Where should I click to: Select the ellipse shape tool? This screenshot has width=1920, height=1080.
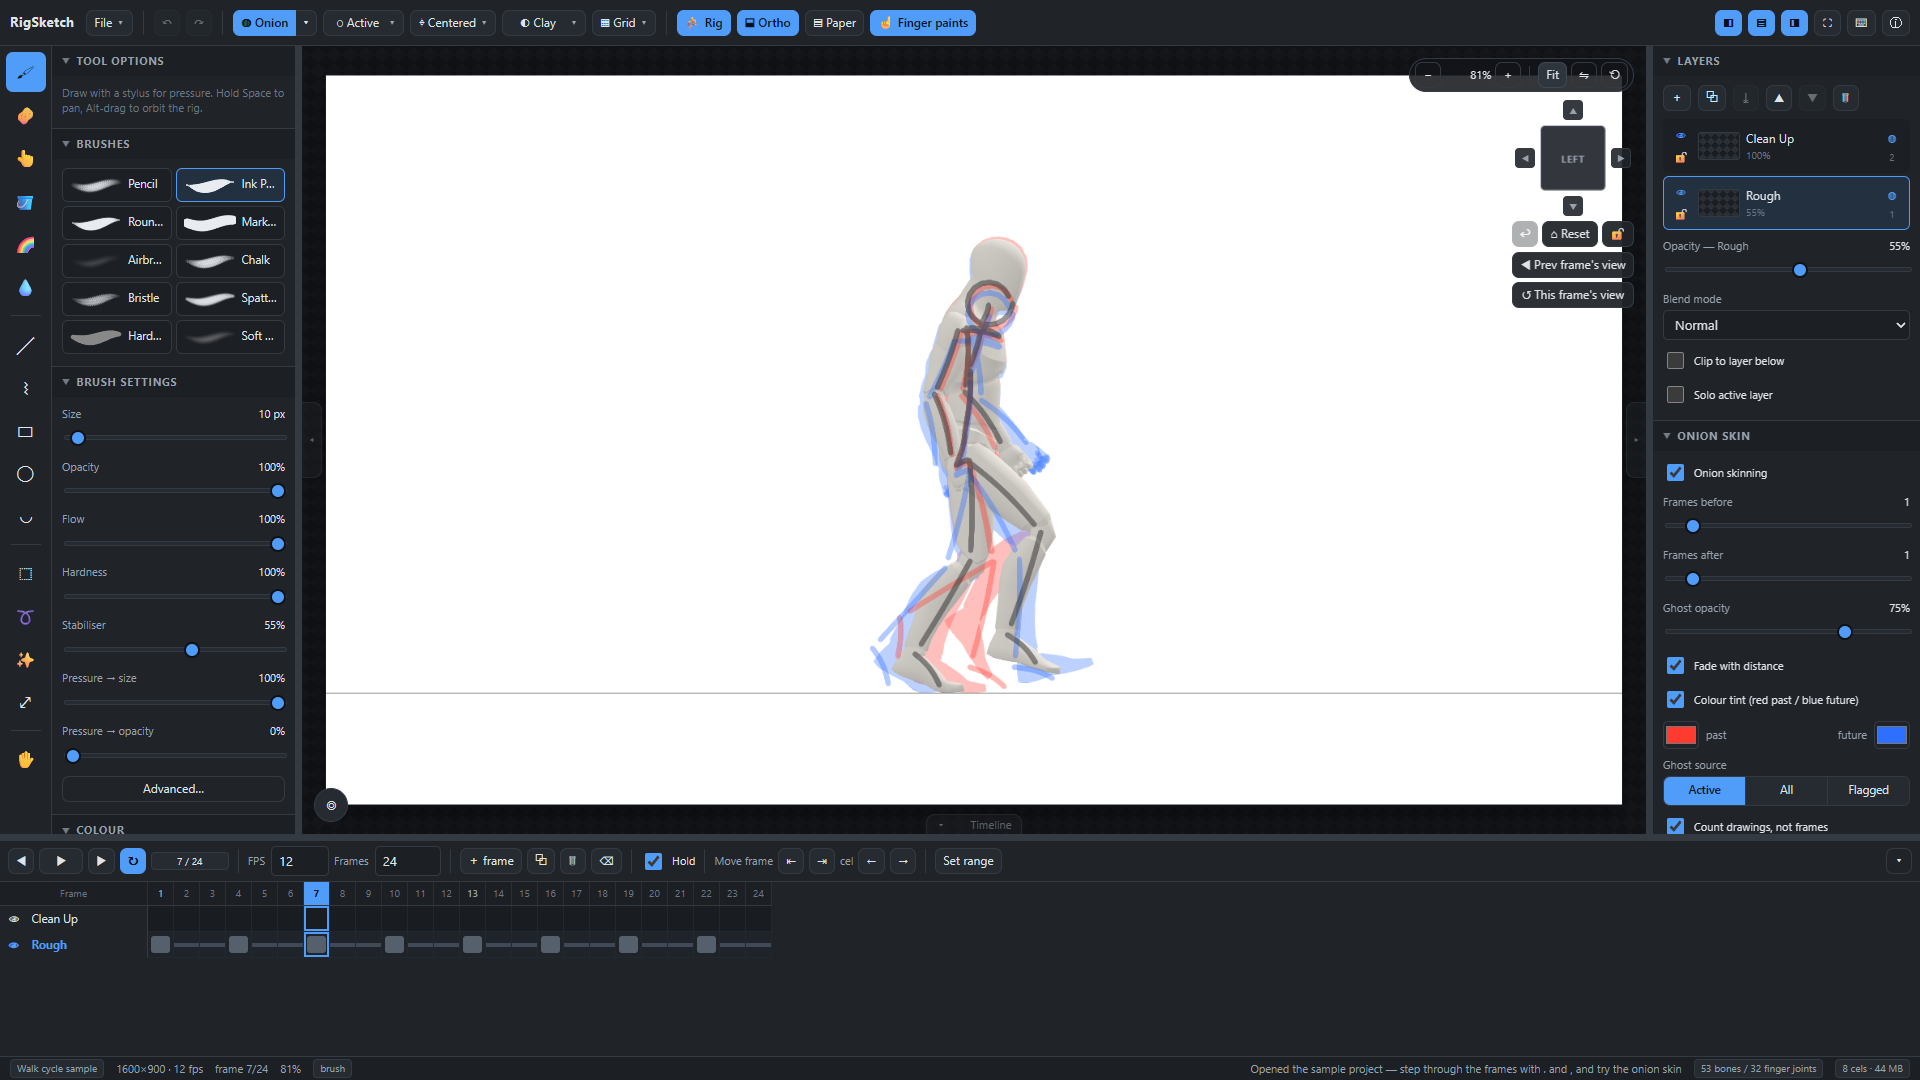coord(26,475)
